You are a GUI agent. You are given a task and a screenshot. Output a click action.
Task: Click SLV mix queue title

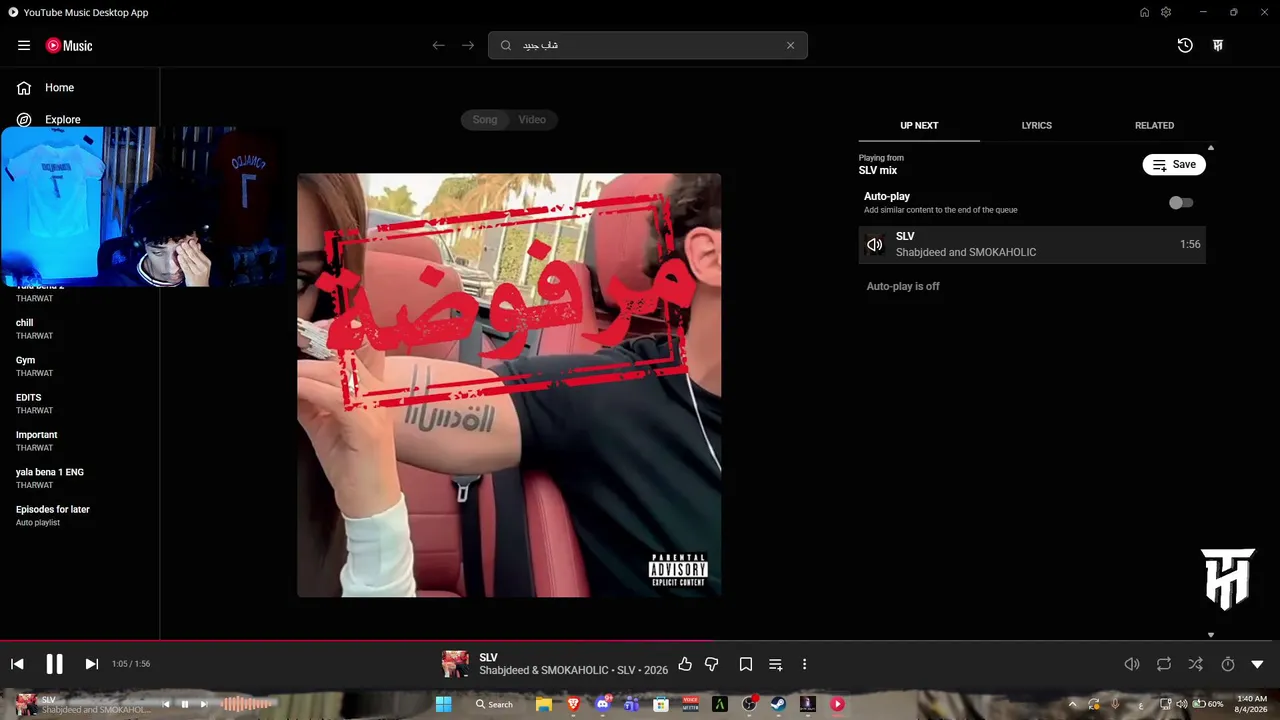pyautogui.click(x=878, y=171)
